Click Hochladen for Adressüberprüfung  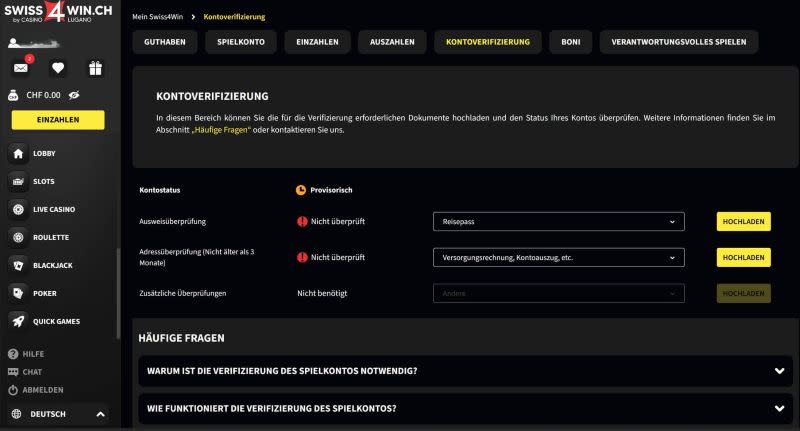tap(743, 258)
